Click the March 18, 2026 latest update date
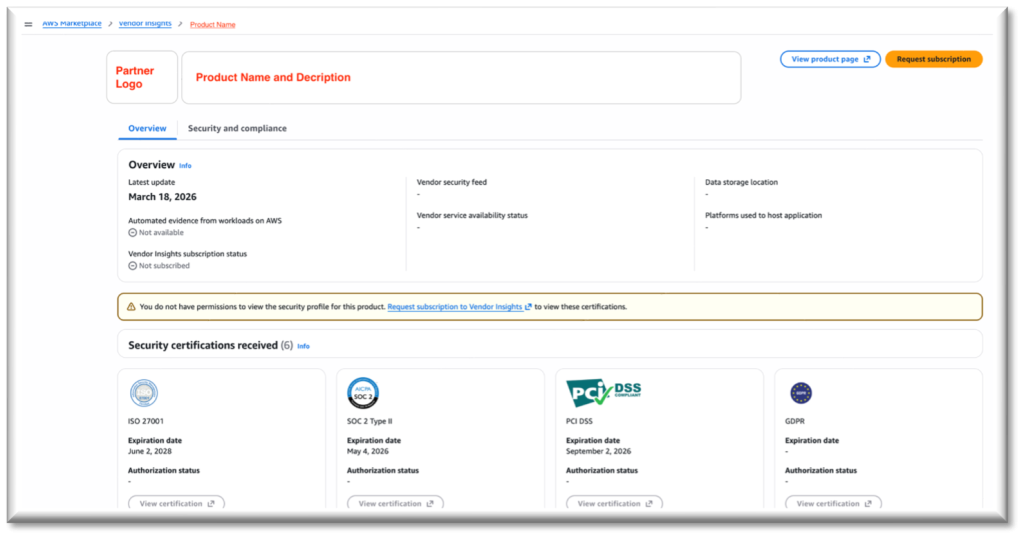Image resolution: width=1024 pixels, height=541 pixels. pyautogui.click(x=163, y=197)
